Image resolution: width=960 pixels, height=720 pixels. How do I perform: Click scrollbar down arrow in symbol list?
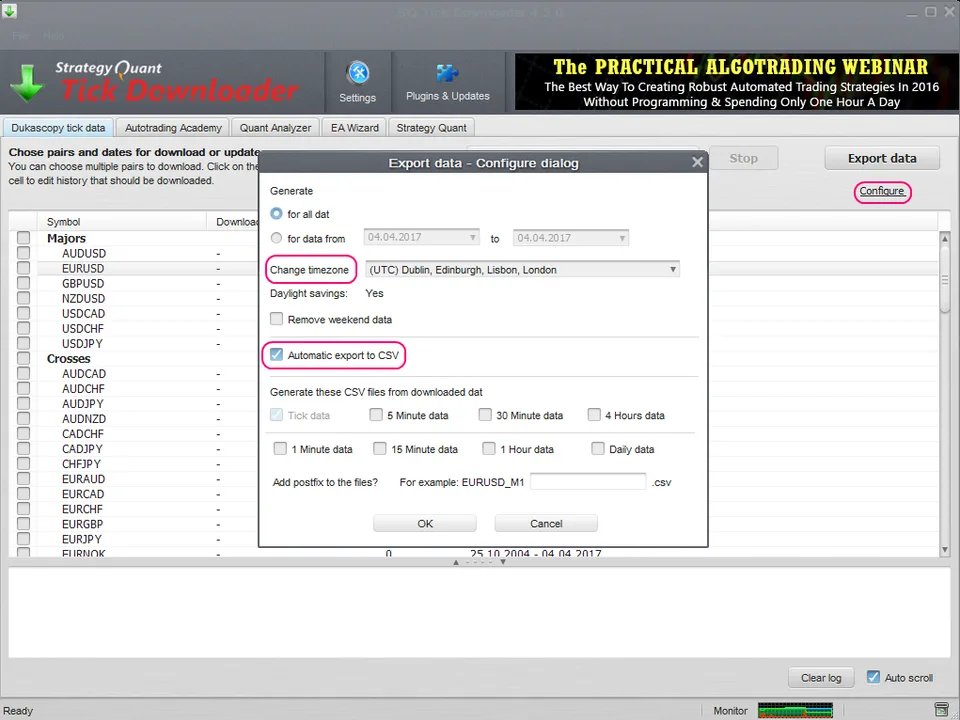[x=945, y=550]
